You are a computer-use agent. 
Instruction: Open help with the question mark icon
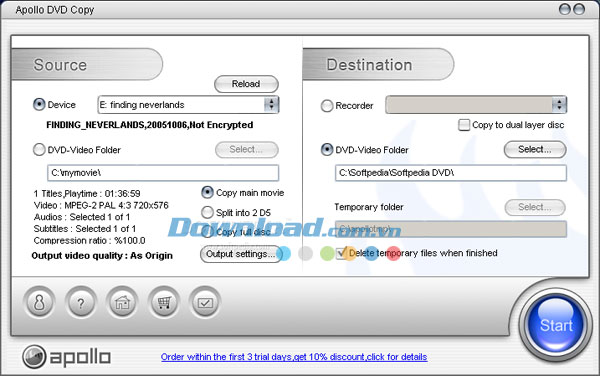click(x=80, y=303)
